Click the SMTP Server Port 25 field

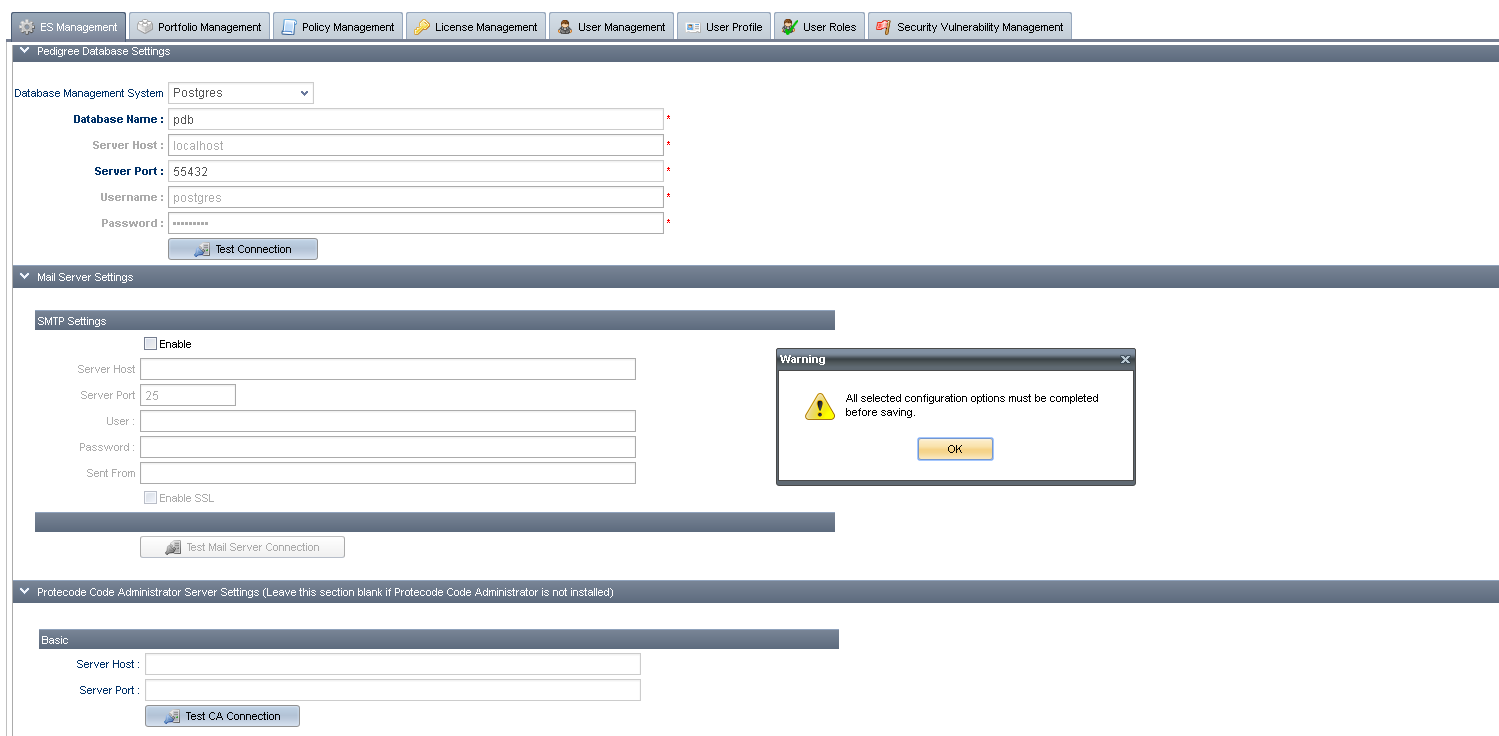pos(188,395)
